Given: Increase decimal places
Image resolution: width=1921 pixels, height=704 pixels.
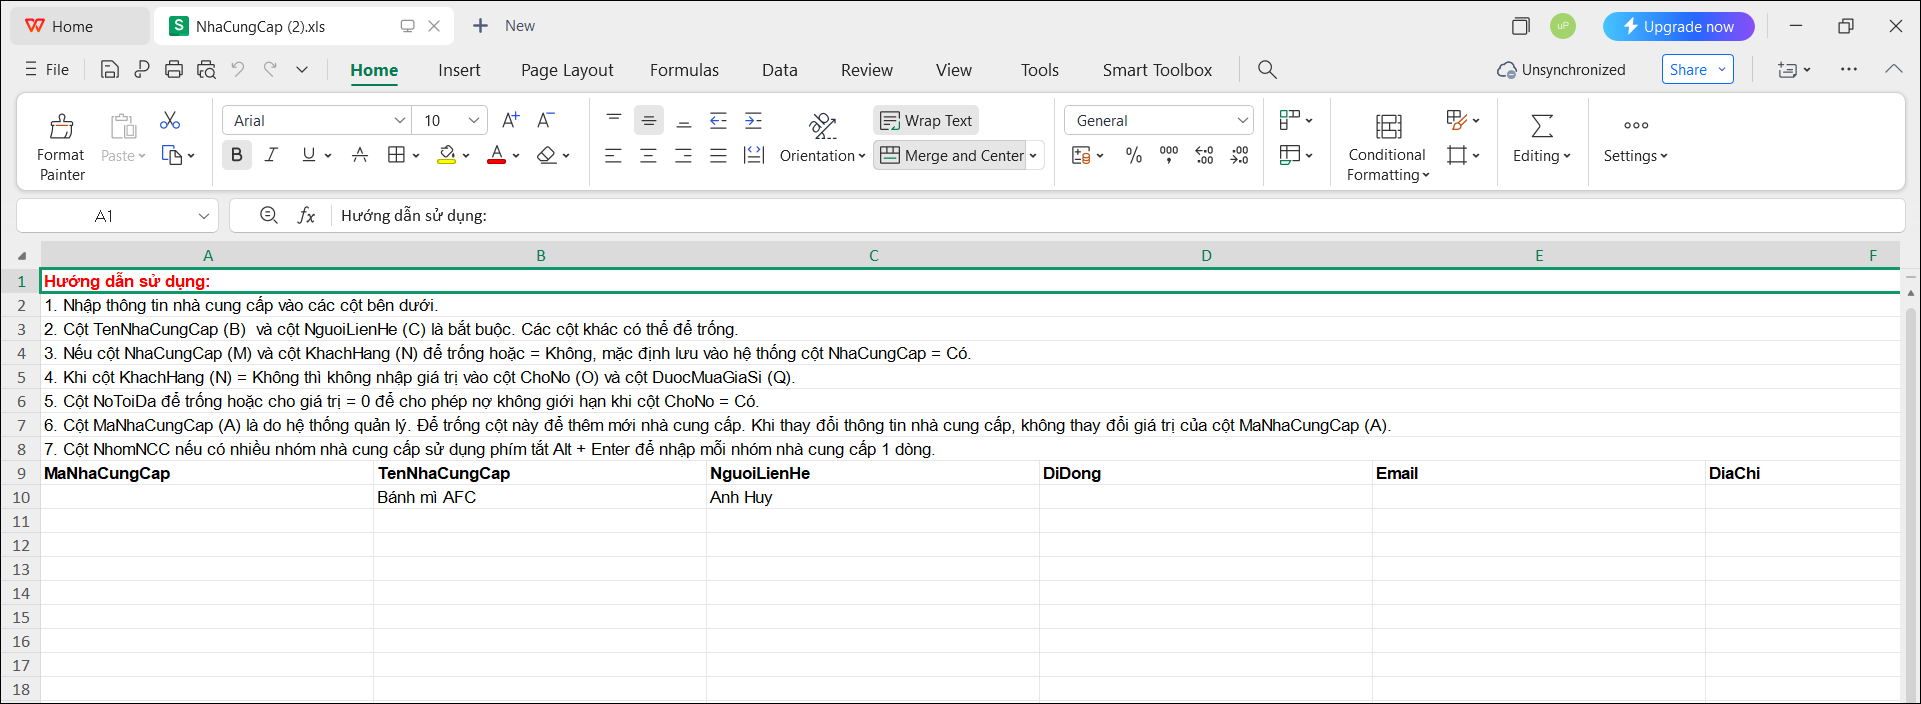Looking at the screenshot, I should [1204, 155].
